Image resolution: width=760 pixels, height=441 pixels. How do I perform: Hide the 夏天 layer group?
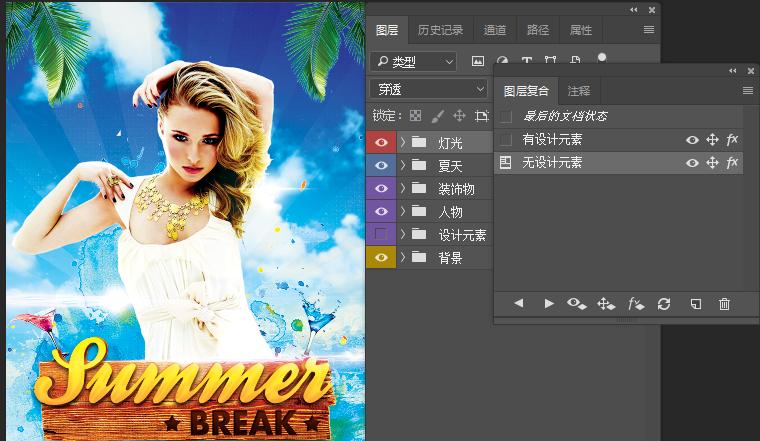click(x=381, y=165)
